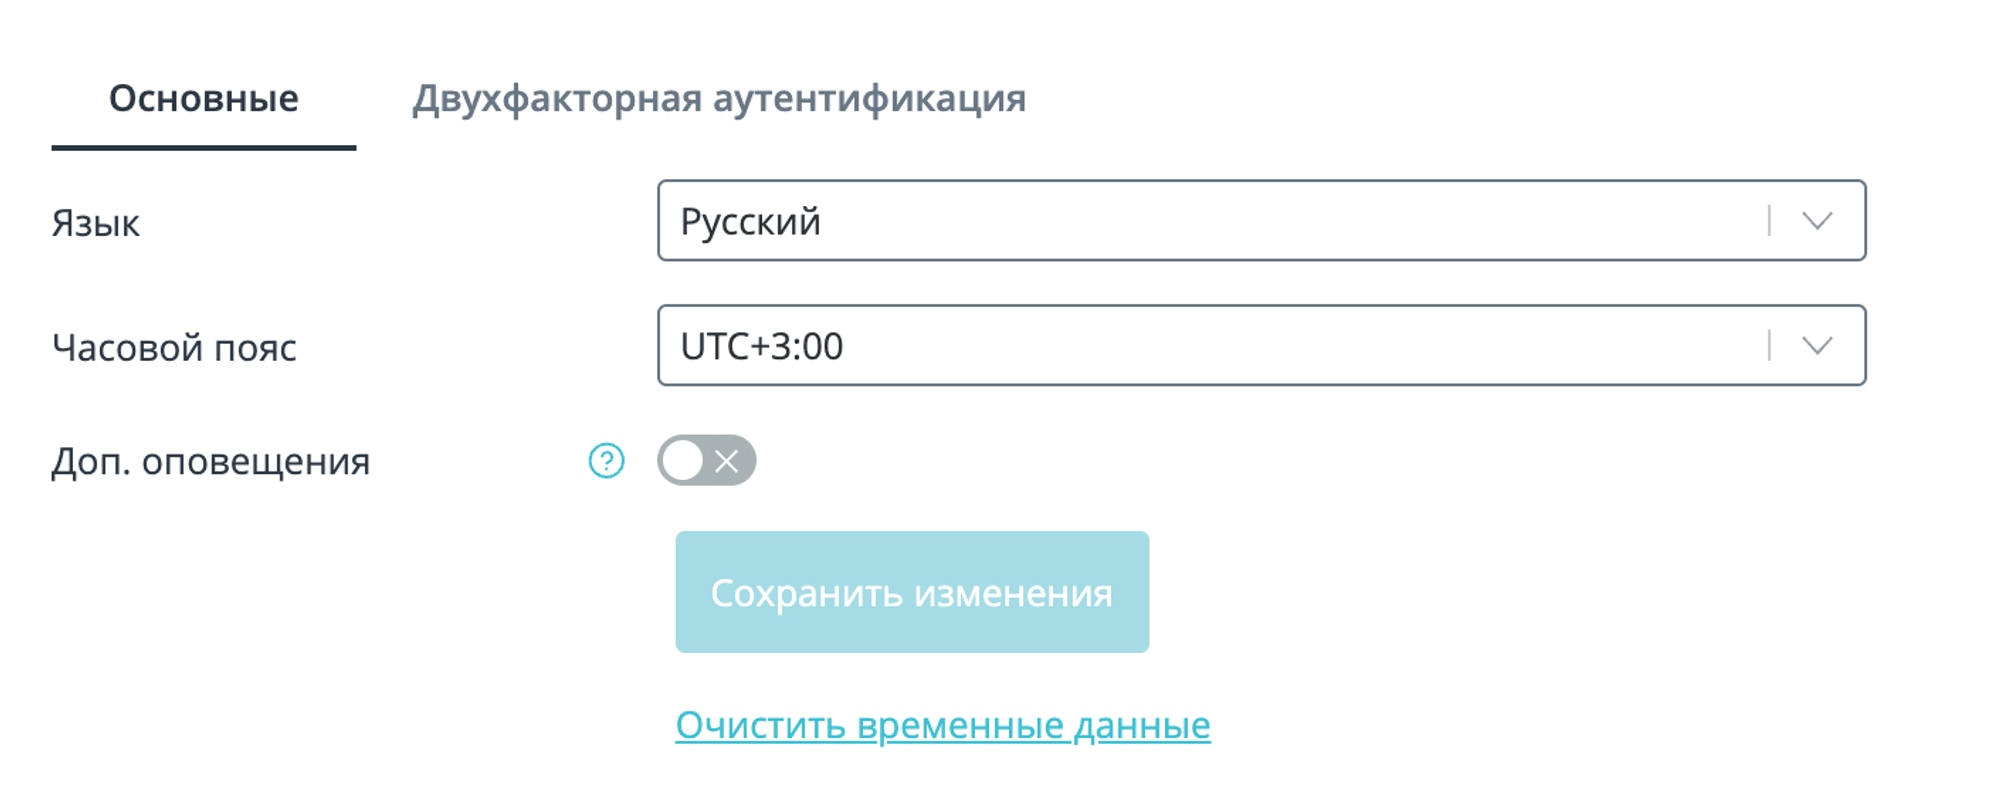
Task: Click the Часовой пояс field label
Action: pyautogui.click(x=174, y=348)
